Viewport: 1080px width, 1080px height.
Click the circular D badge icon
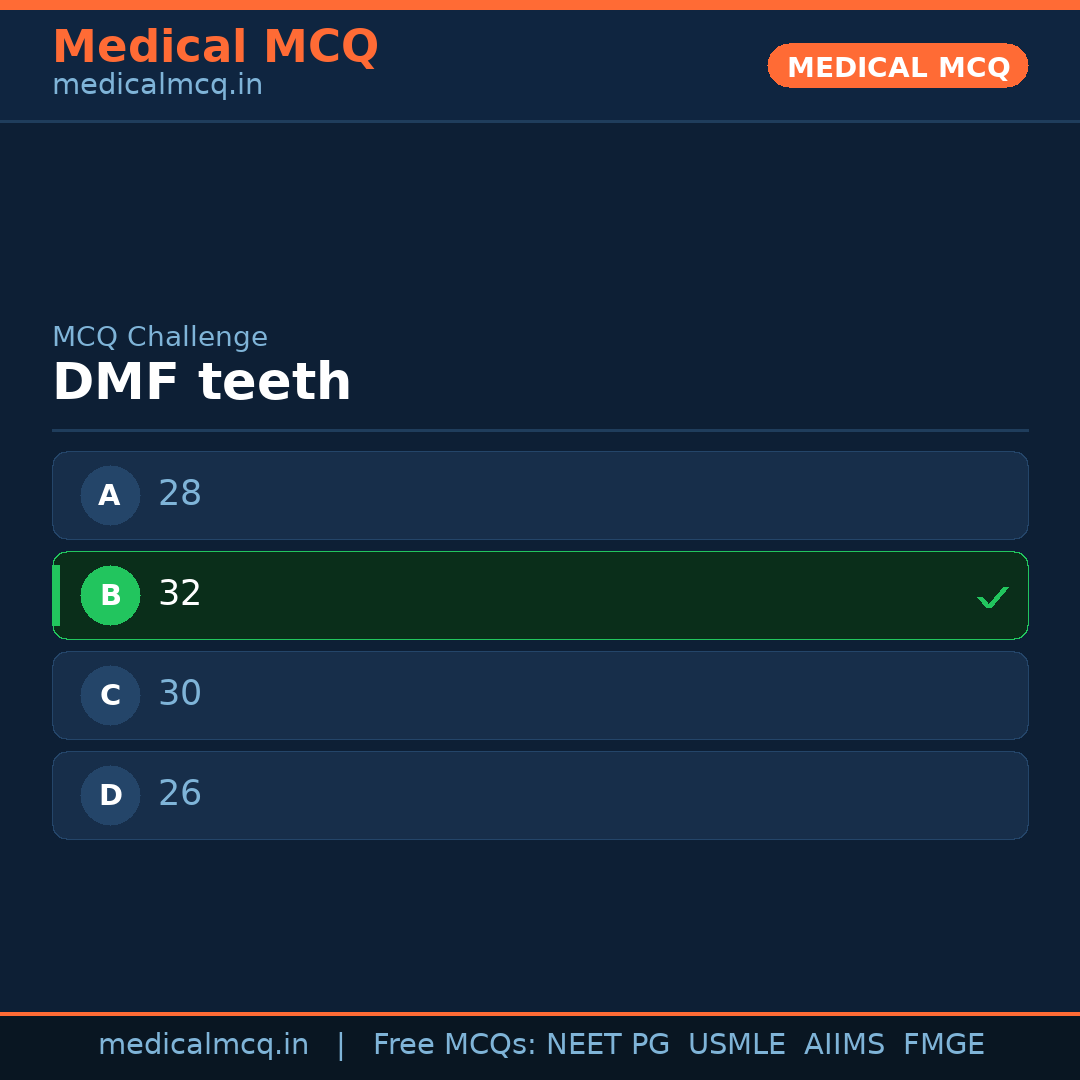click(110, 795)
